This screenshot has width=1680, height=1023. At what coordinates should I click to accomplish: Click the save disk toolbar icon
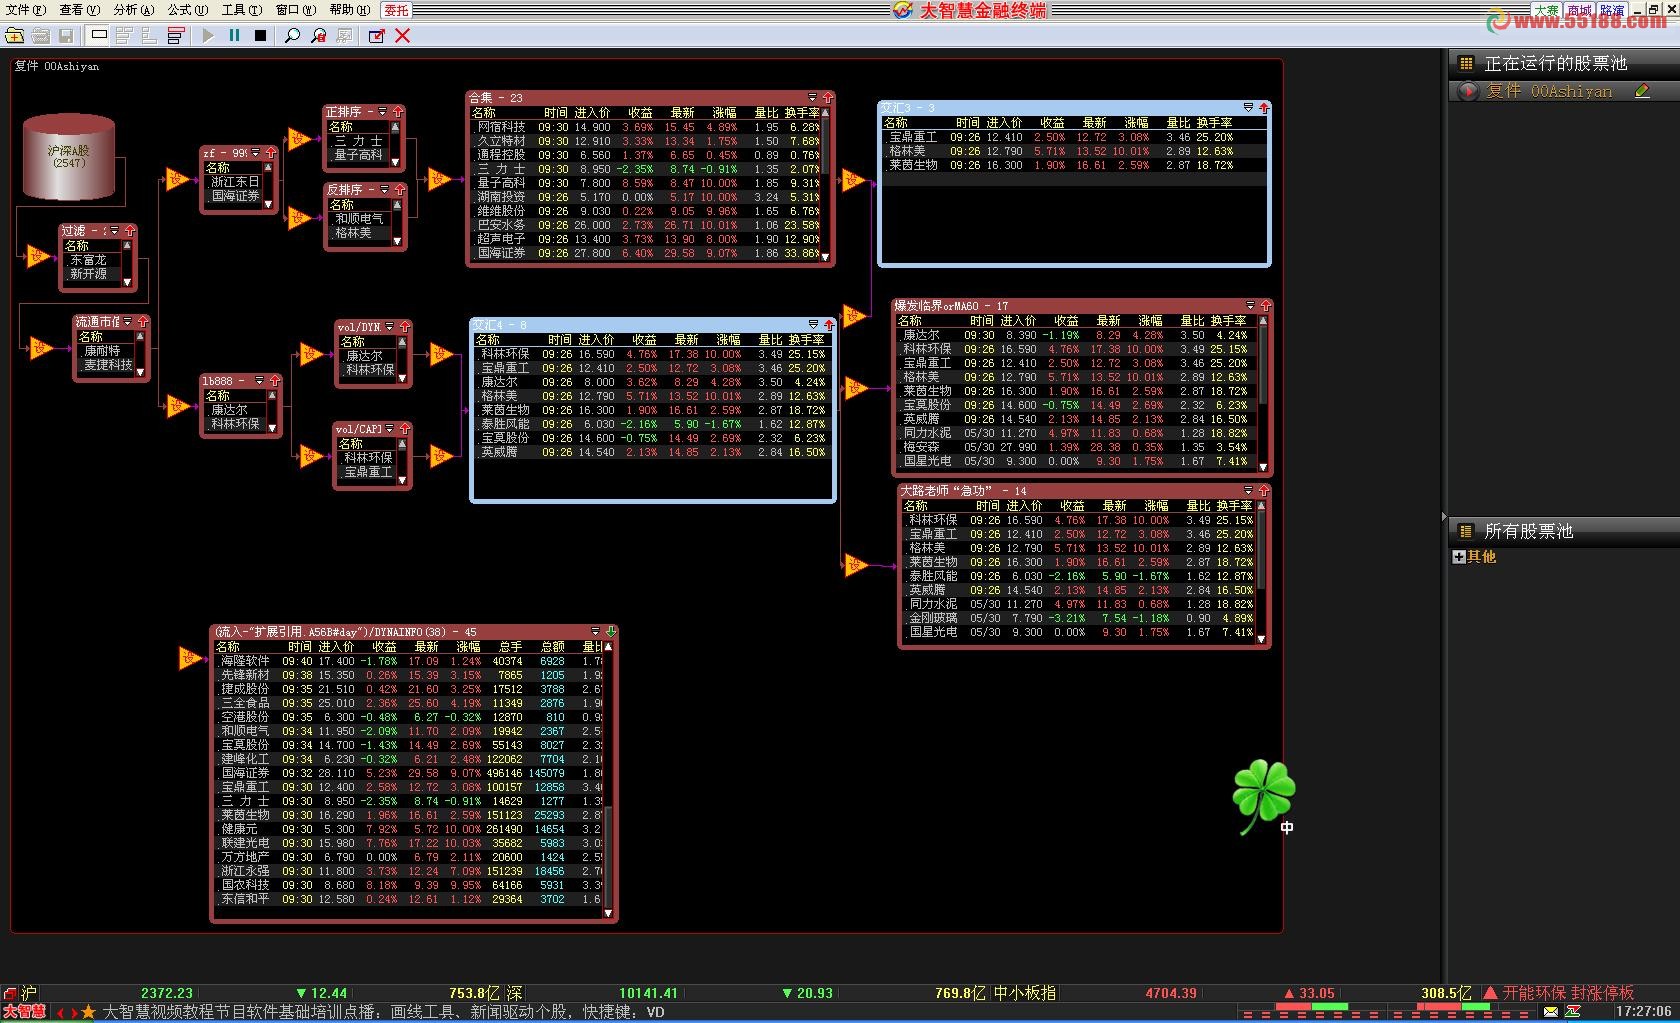tap(66, 36)
